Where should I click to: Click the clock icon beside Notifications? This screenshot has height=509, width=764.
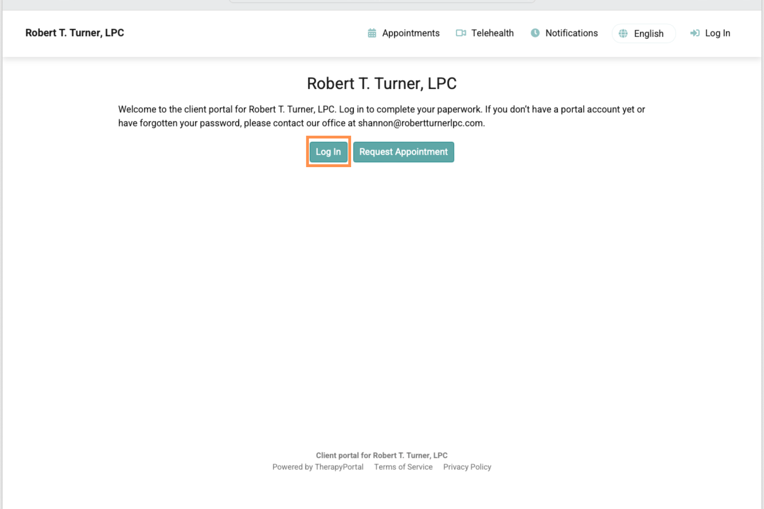(535, 33)
